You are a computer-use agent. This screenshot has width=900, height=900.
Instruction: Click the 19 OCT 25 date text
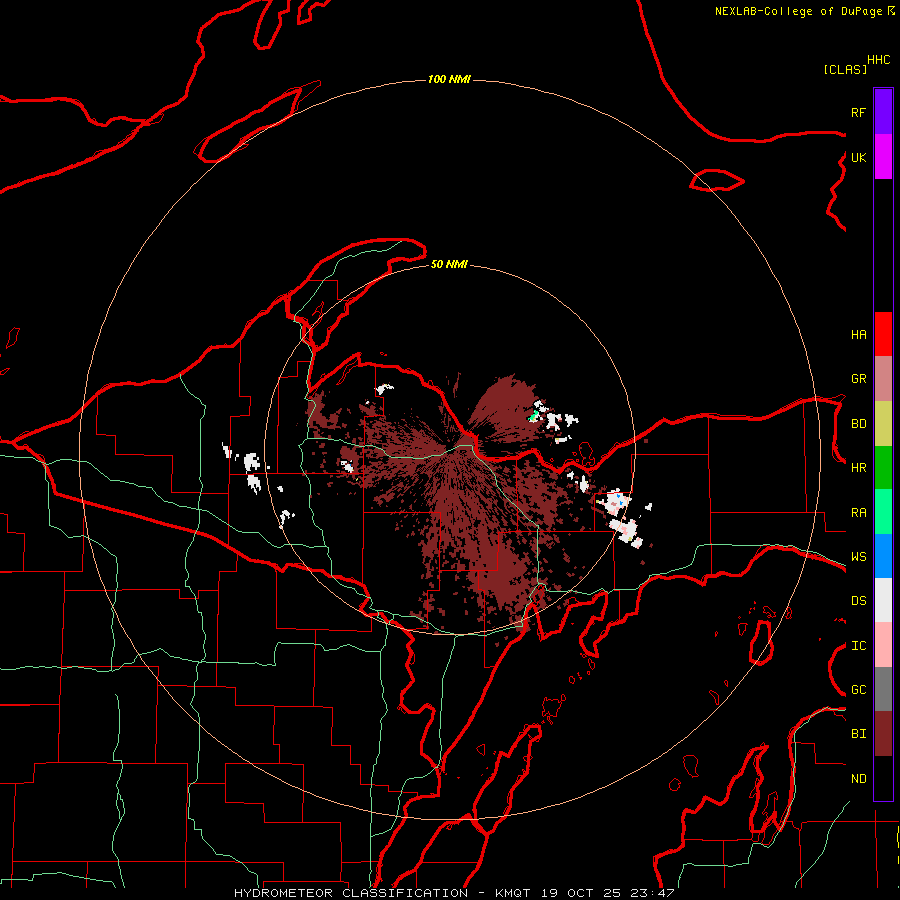[581, 893]
